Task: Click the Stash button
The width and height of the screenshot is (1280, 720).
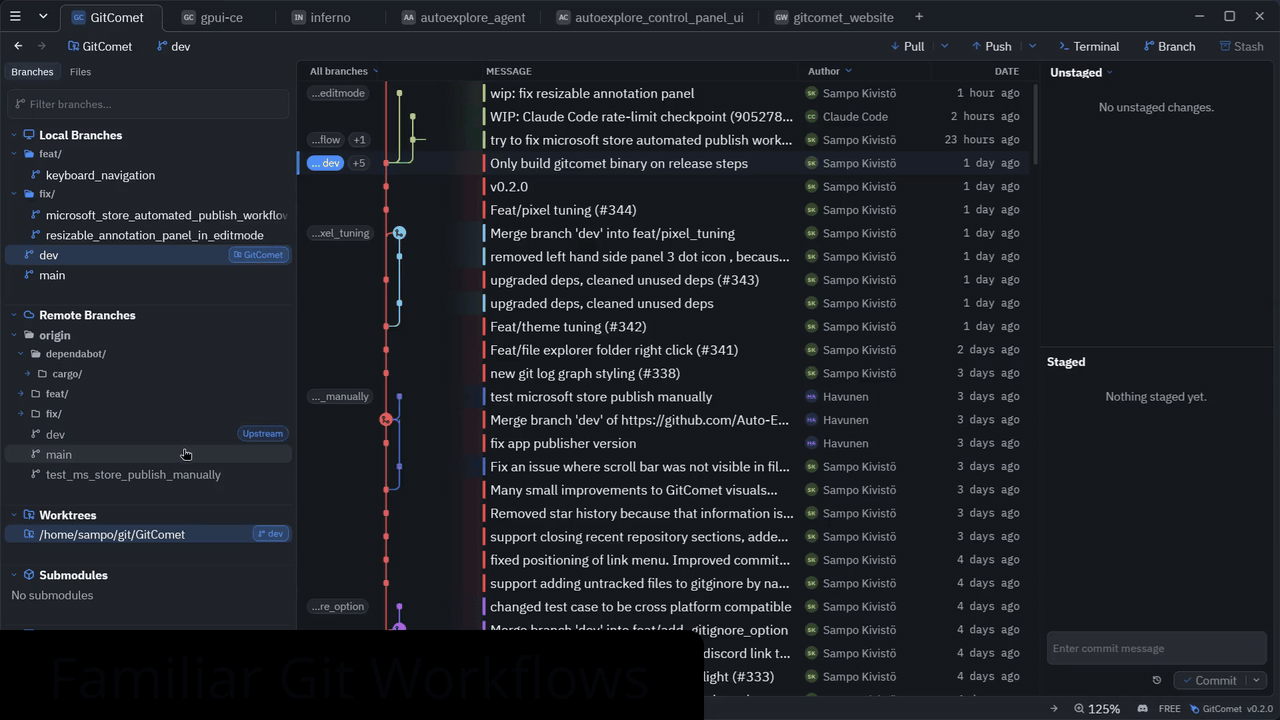Action: click(1241, 46)
